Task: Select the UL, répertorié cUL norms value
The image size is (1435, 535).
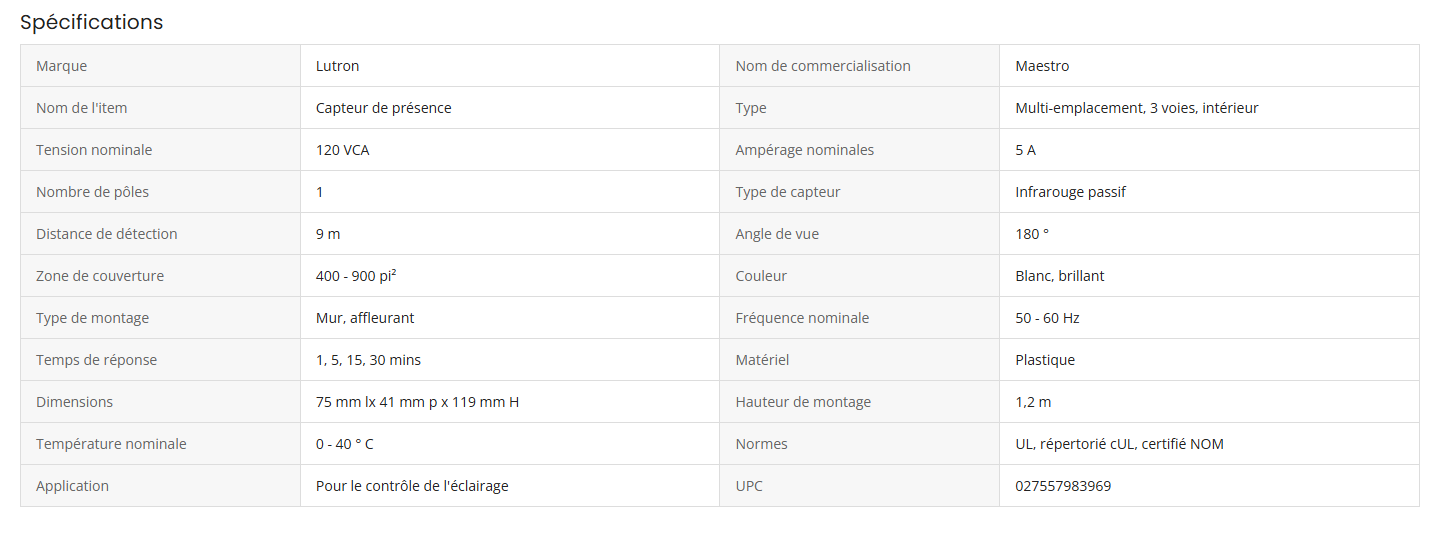Action: (x=1119, y=444)
